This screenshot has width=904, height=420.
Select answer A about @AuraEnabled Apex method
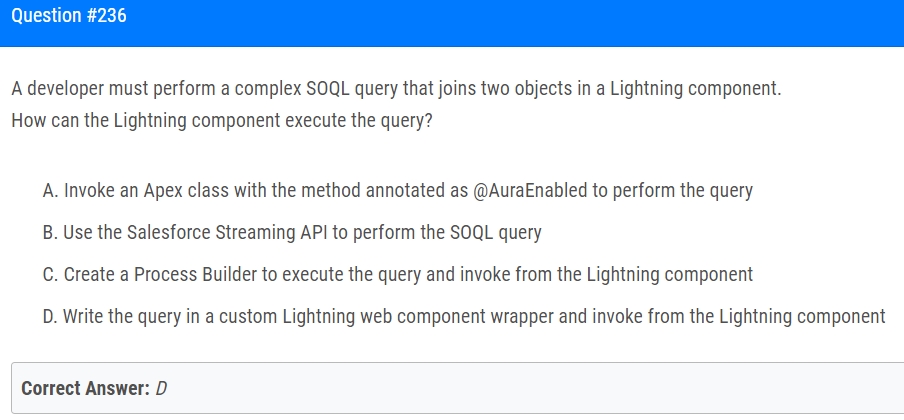pos(398,190)
